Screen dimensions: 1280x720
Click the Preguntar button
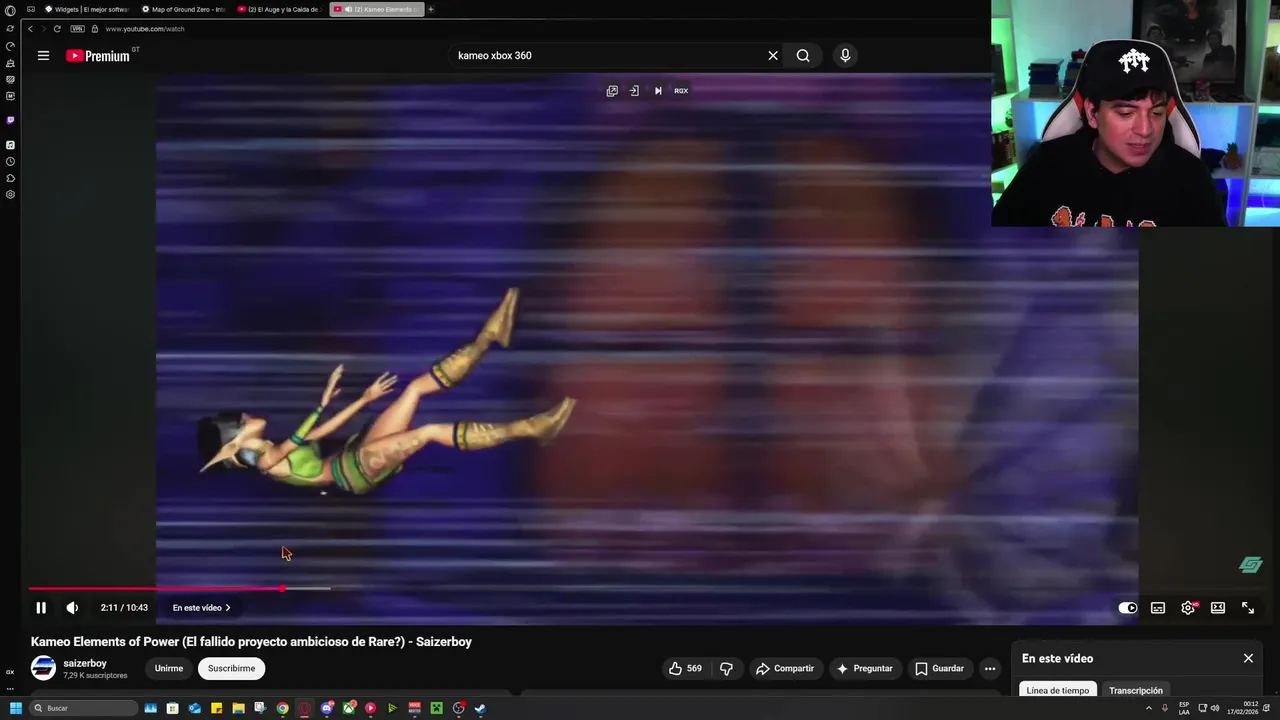pyautogui.click(x=864, y=668)
